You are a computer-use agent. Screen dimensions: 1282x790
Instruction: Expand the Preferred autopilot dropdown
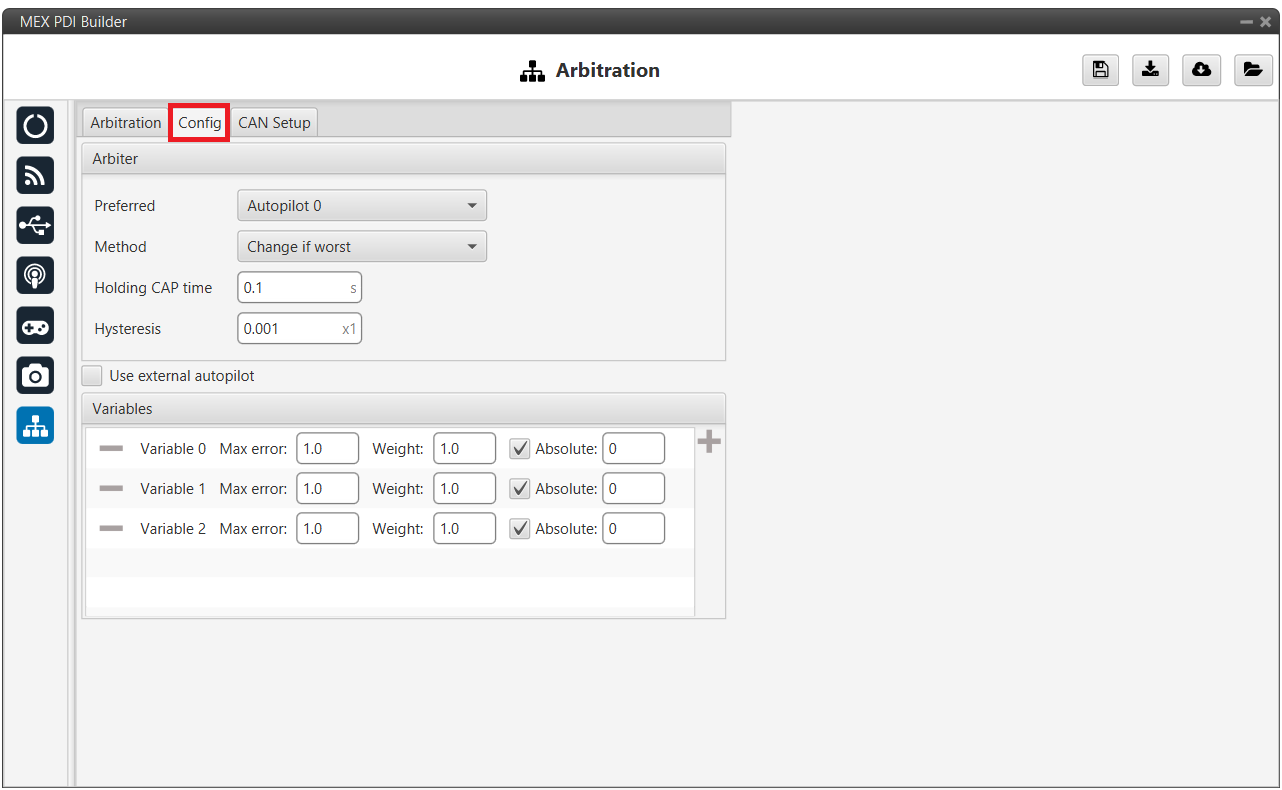tap(362, 206)
